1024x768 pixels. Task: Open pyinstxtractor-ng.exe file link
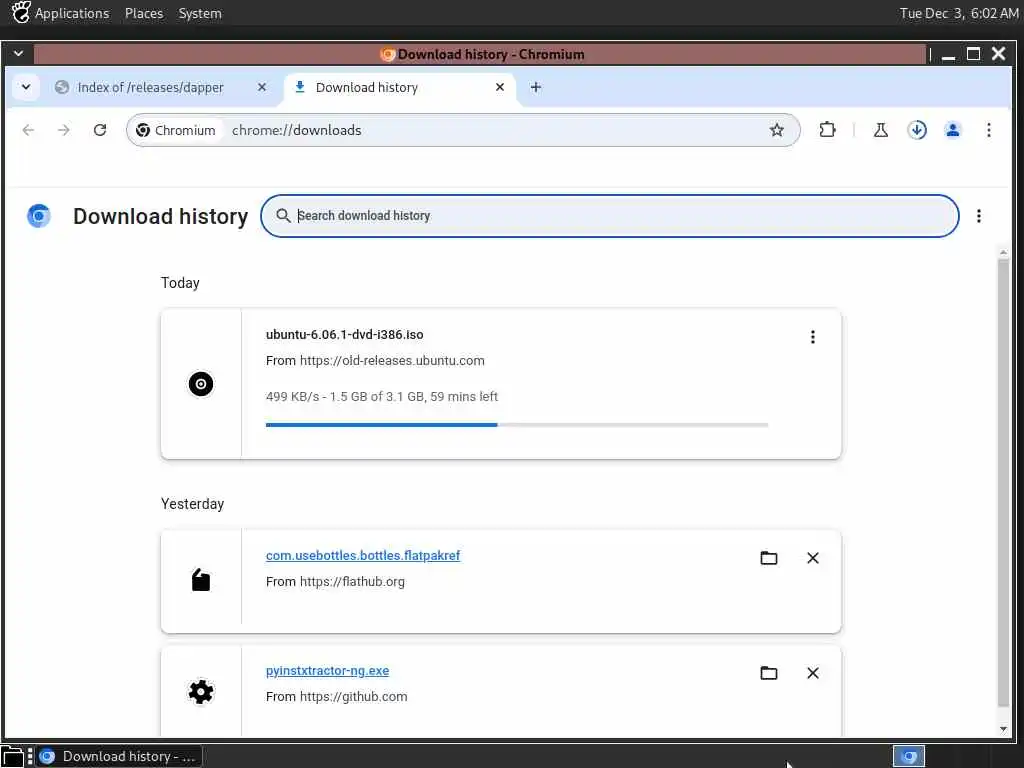[327, 671]
